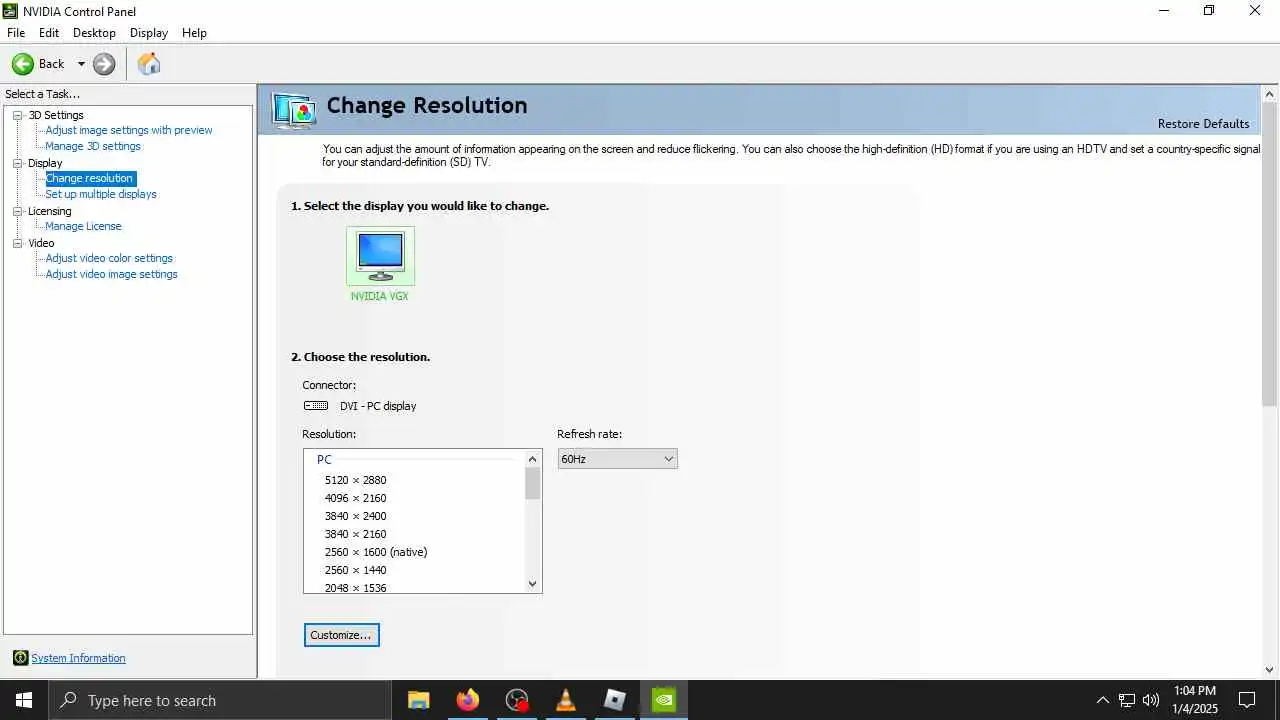
Task: Click the volume speaker tray icon
Action: (1151, 700)
